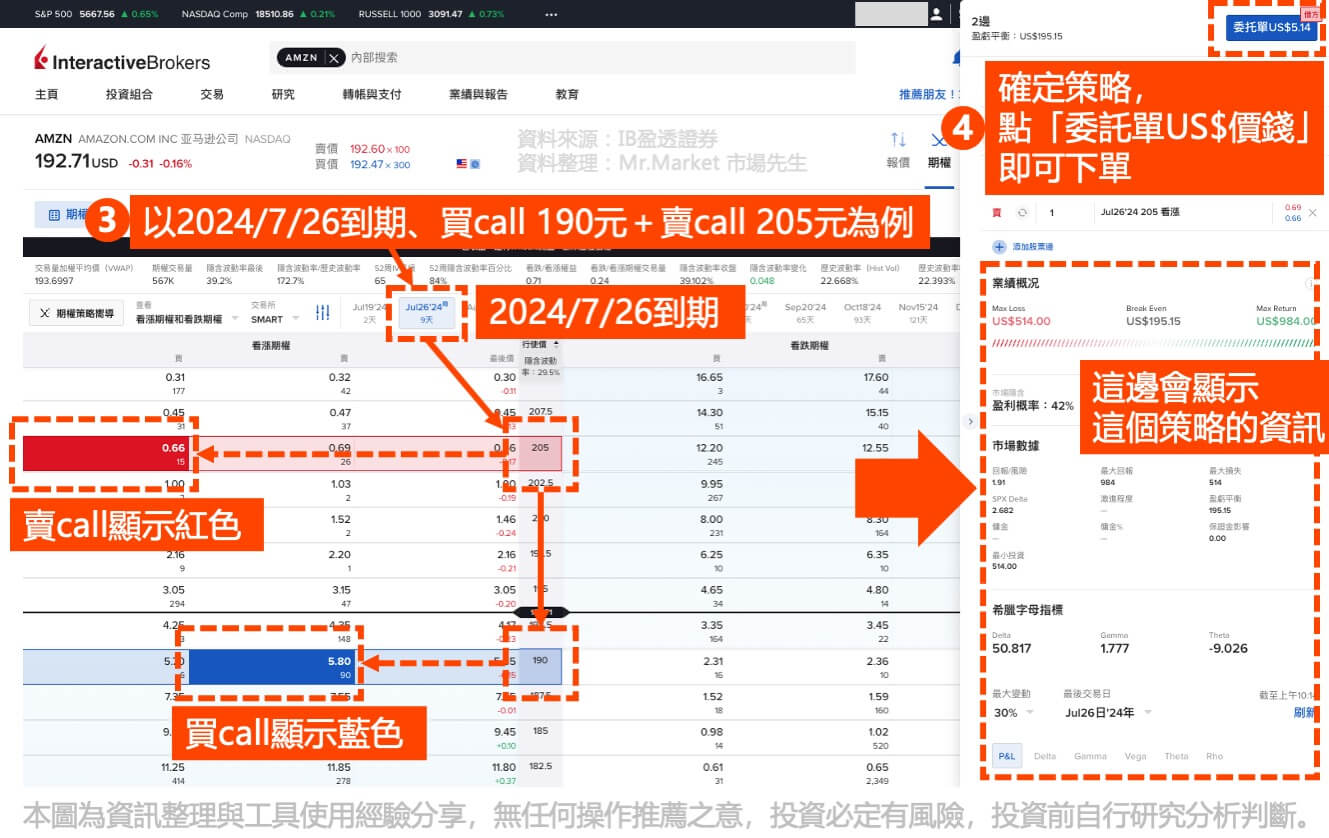Click the 推薦朋友 link

[x=929, y=94]
